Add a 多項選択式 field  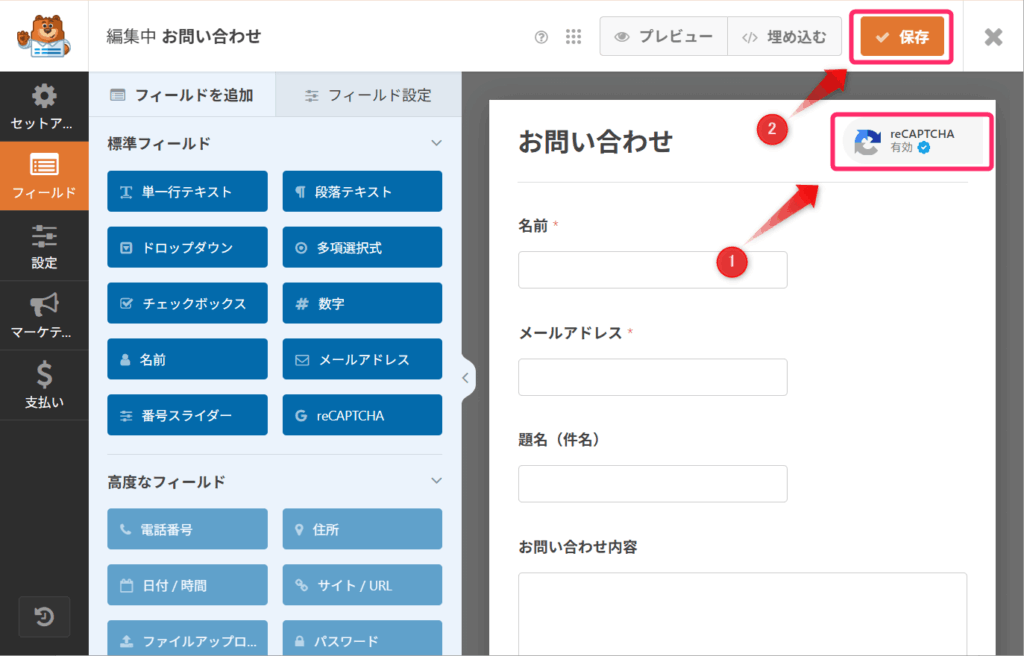(362, 247)
